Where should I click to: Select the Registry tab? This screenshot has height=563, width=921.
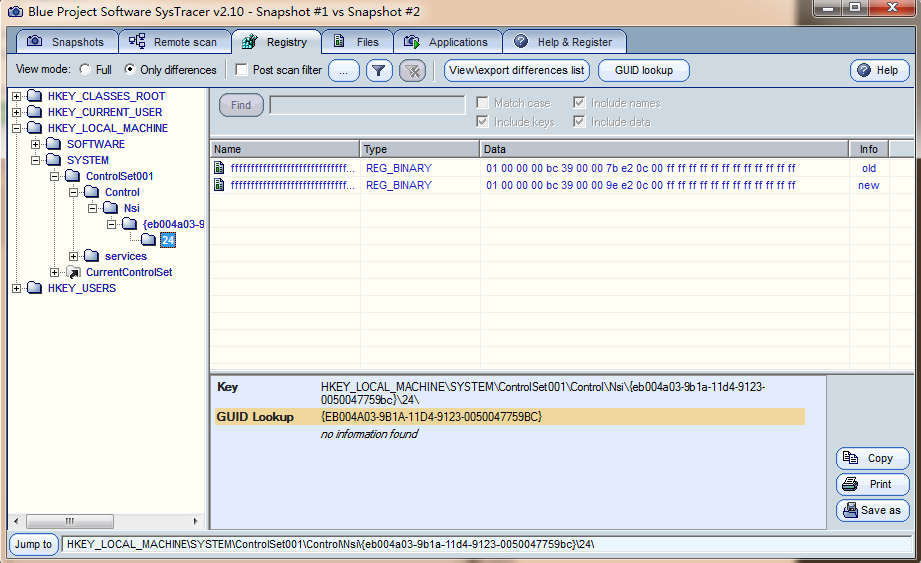276,42
